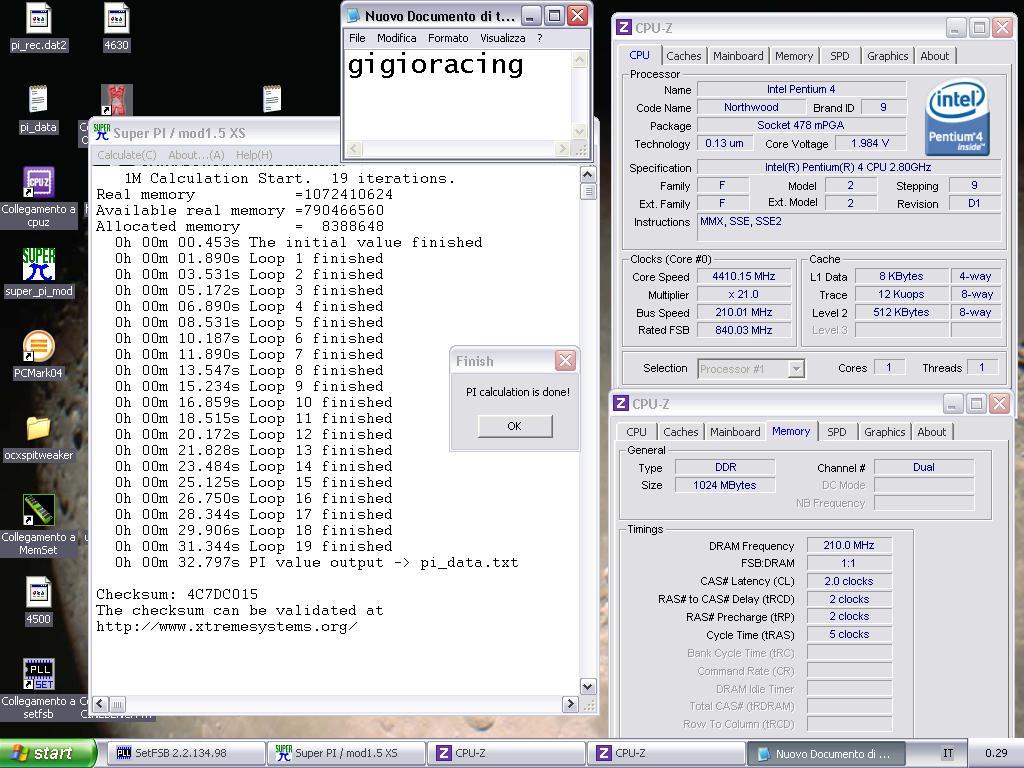This screenshot has height=768, width=1024.
Task: Open the IT language indicator
Action: [948, 753]
